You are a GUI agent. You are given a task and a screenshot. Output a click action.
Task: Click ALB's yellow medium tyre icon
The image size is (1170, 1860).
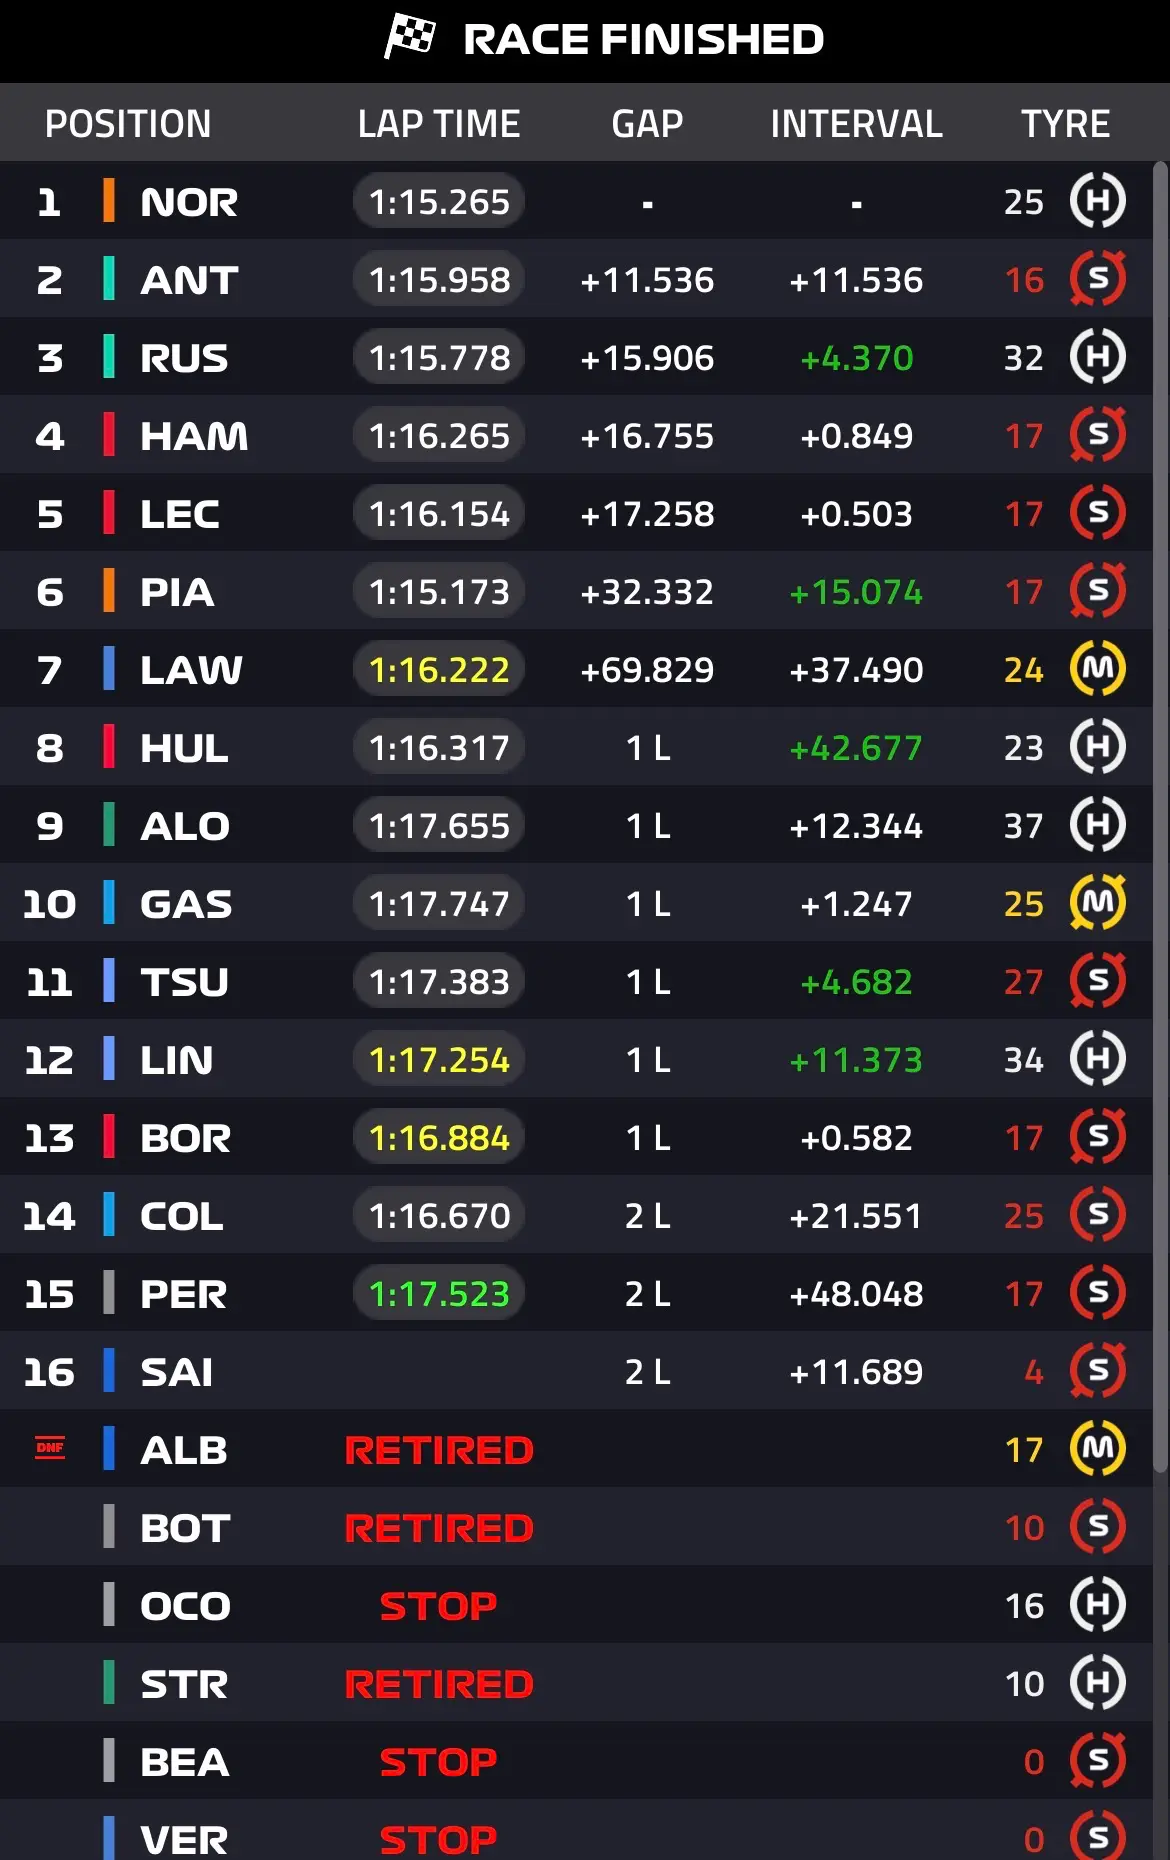[x=1098, y=1449]
